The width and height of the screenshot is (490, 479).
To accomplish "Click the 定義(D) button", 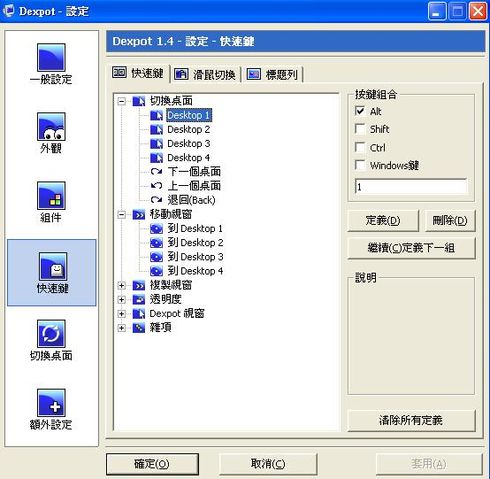I will pos(383,220).
